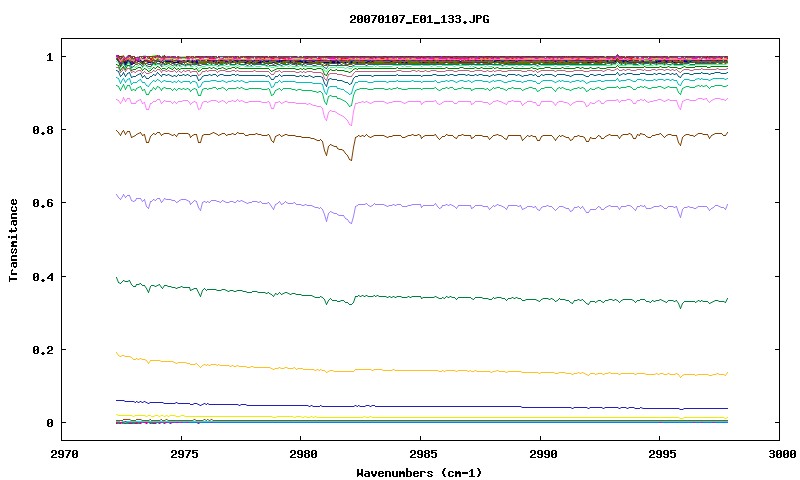Click the y-axis tick label 0.4
The width and height of the screenshot is (800, 480).
click(x=43, y=276)
